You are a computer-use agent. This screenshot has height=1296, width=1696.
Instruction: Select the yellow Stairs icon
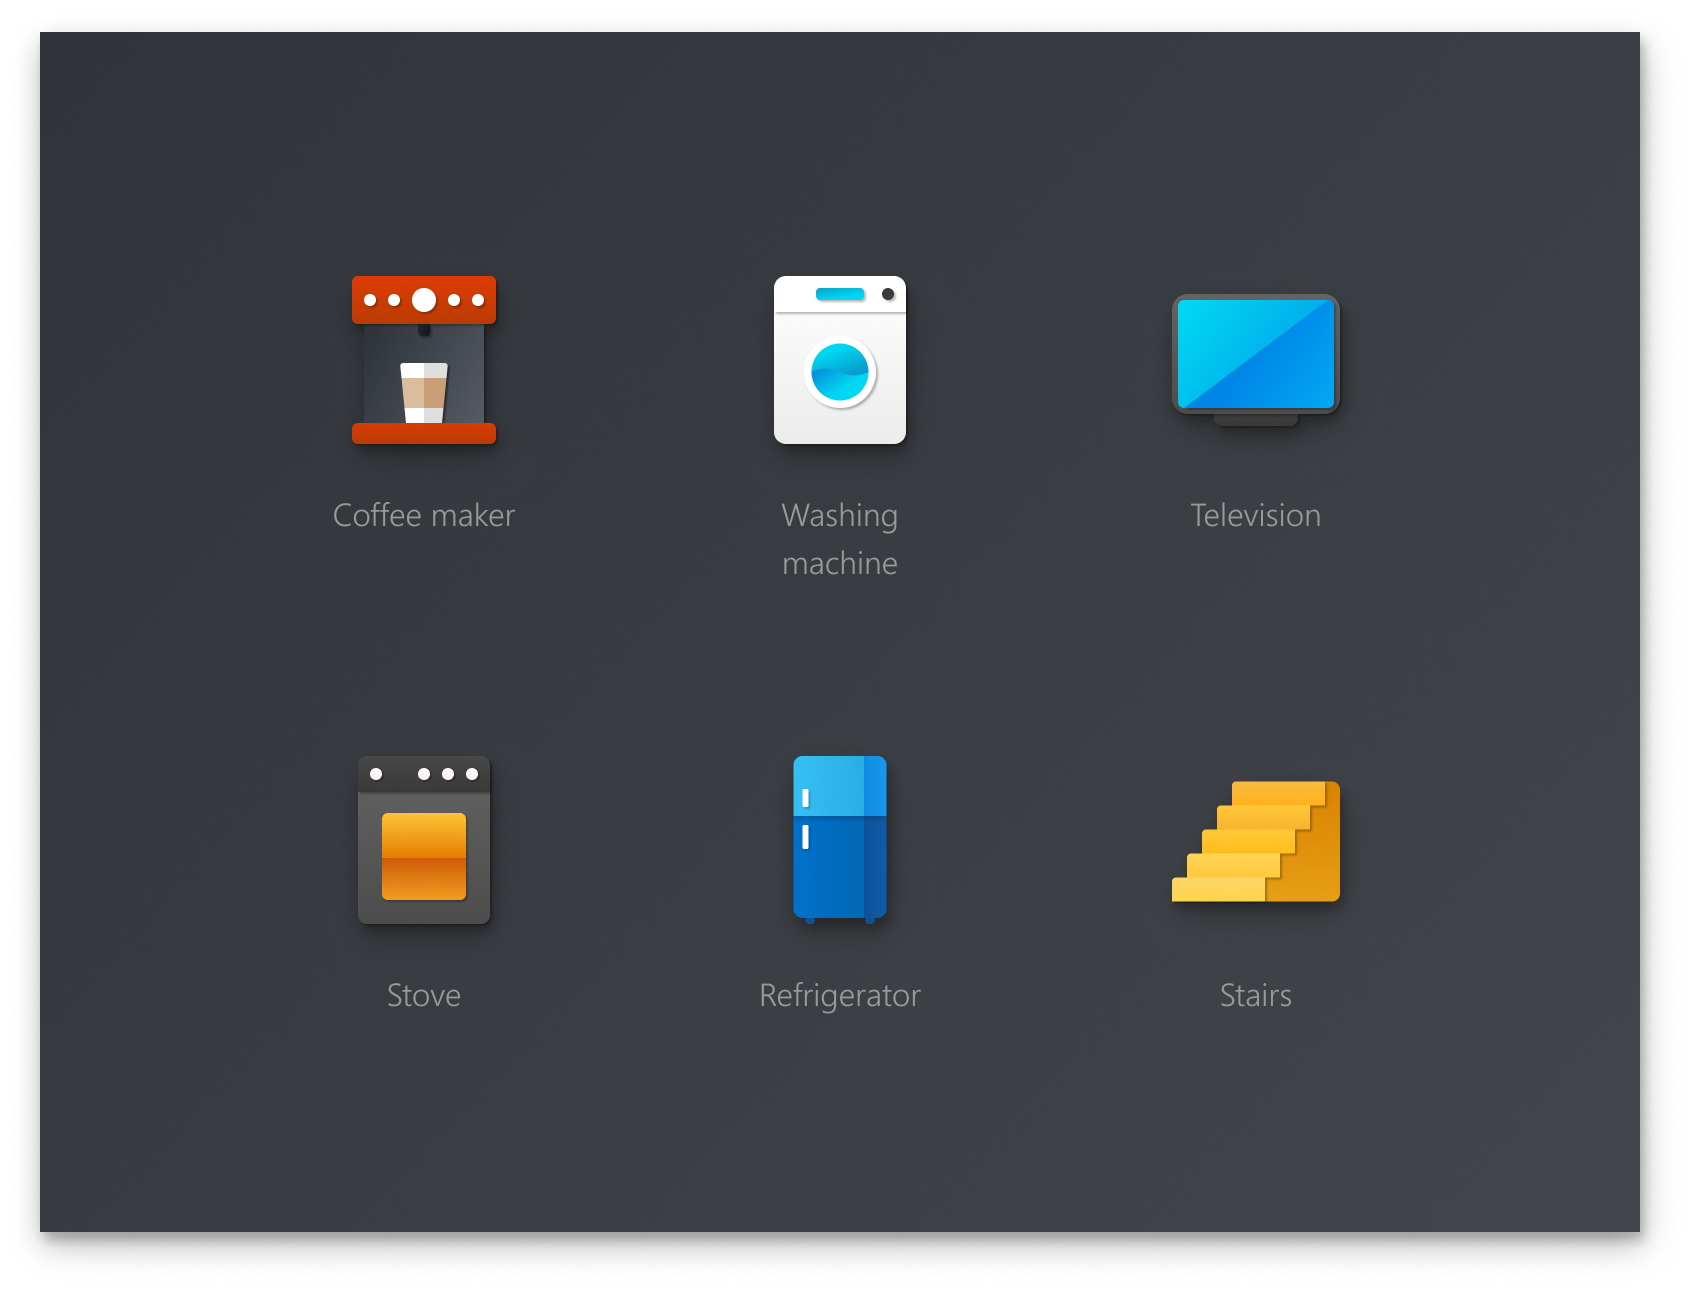[1256, 841]
